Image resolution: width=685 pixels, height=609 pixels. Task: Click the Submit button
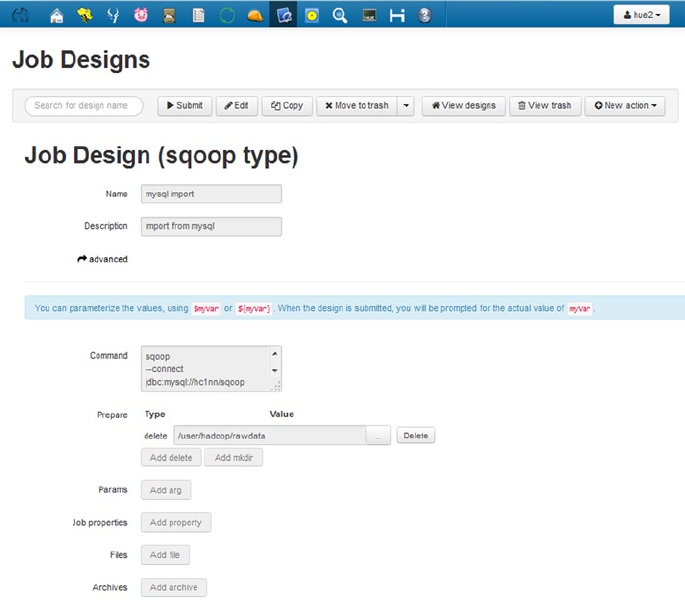[185, 106]
